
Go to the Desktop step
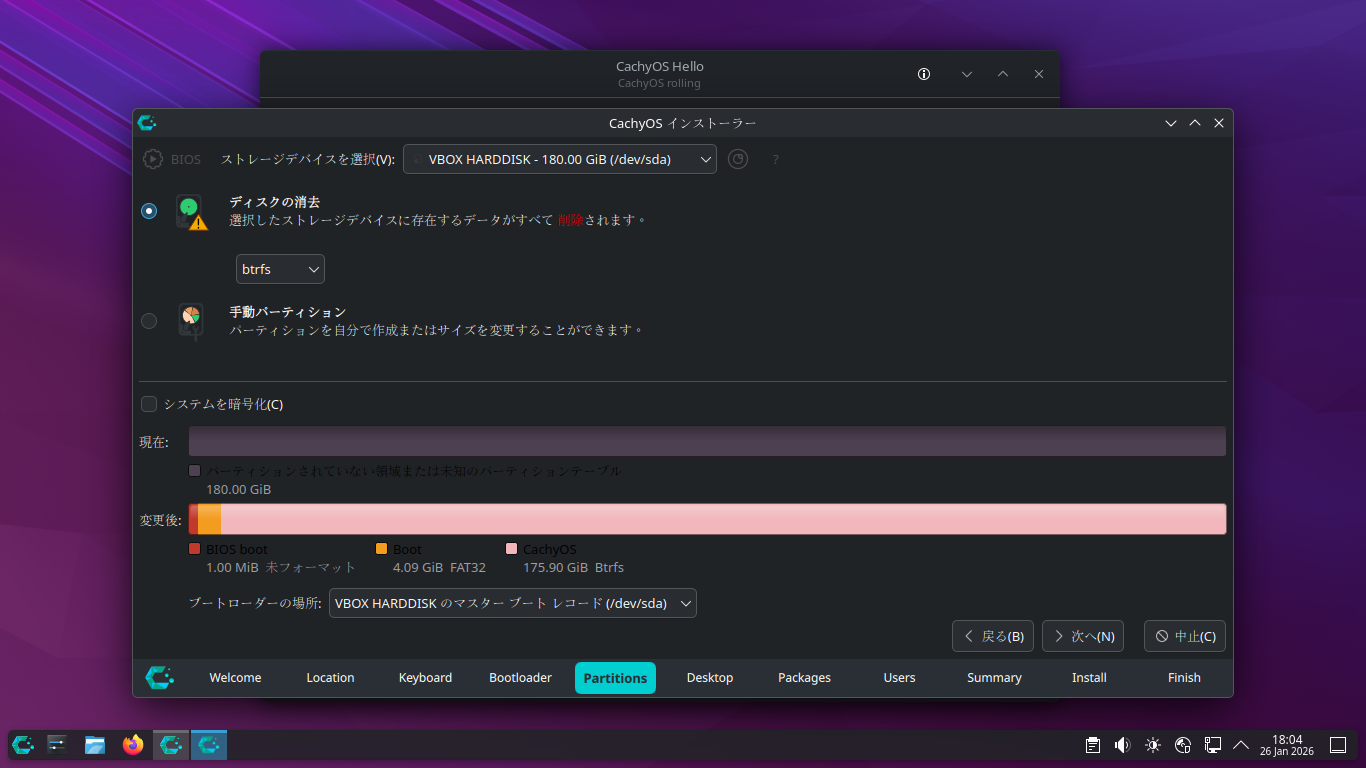[710, 678]
